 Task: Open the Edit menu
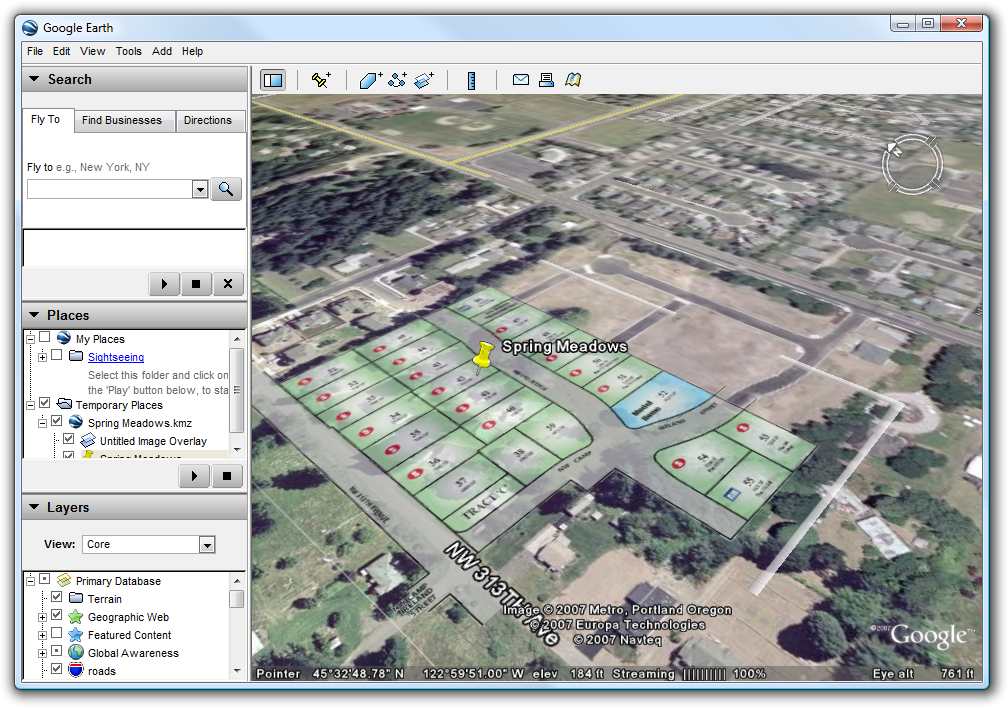(62, 51)
